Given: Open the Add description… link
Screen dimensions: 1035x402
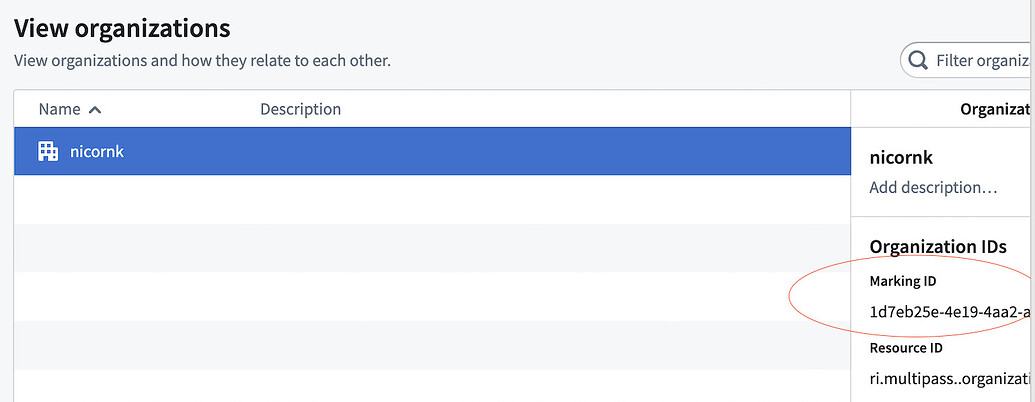Looking at the screenshot, I should (x=933, y=187).
